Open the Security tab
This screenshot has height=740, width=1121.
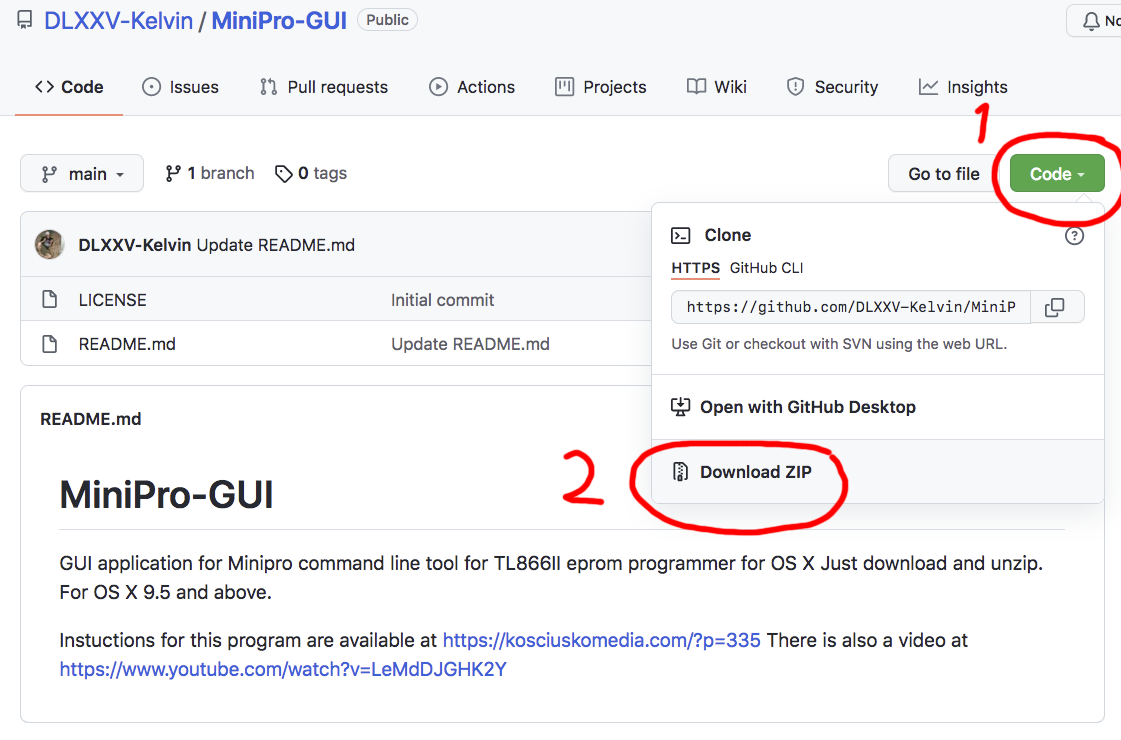coord(832,87)
